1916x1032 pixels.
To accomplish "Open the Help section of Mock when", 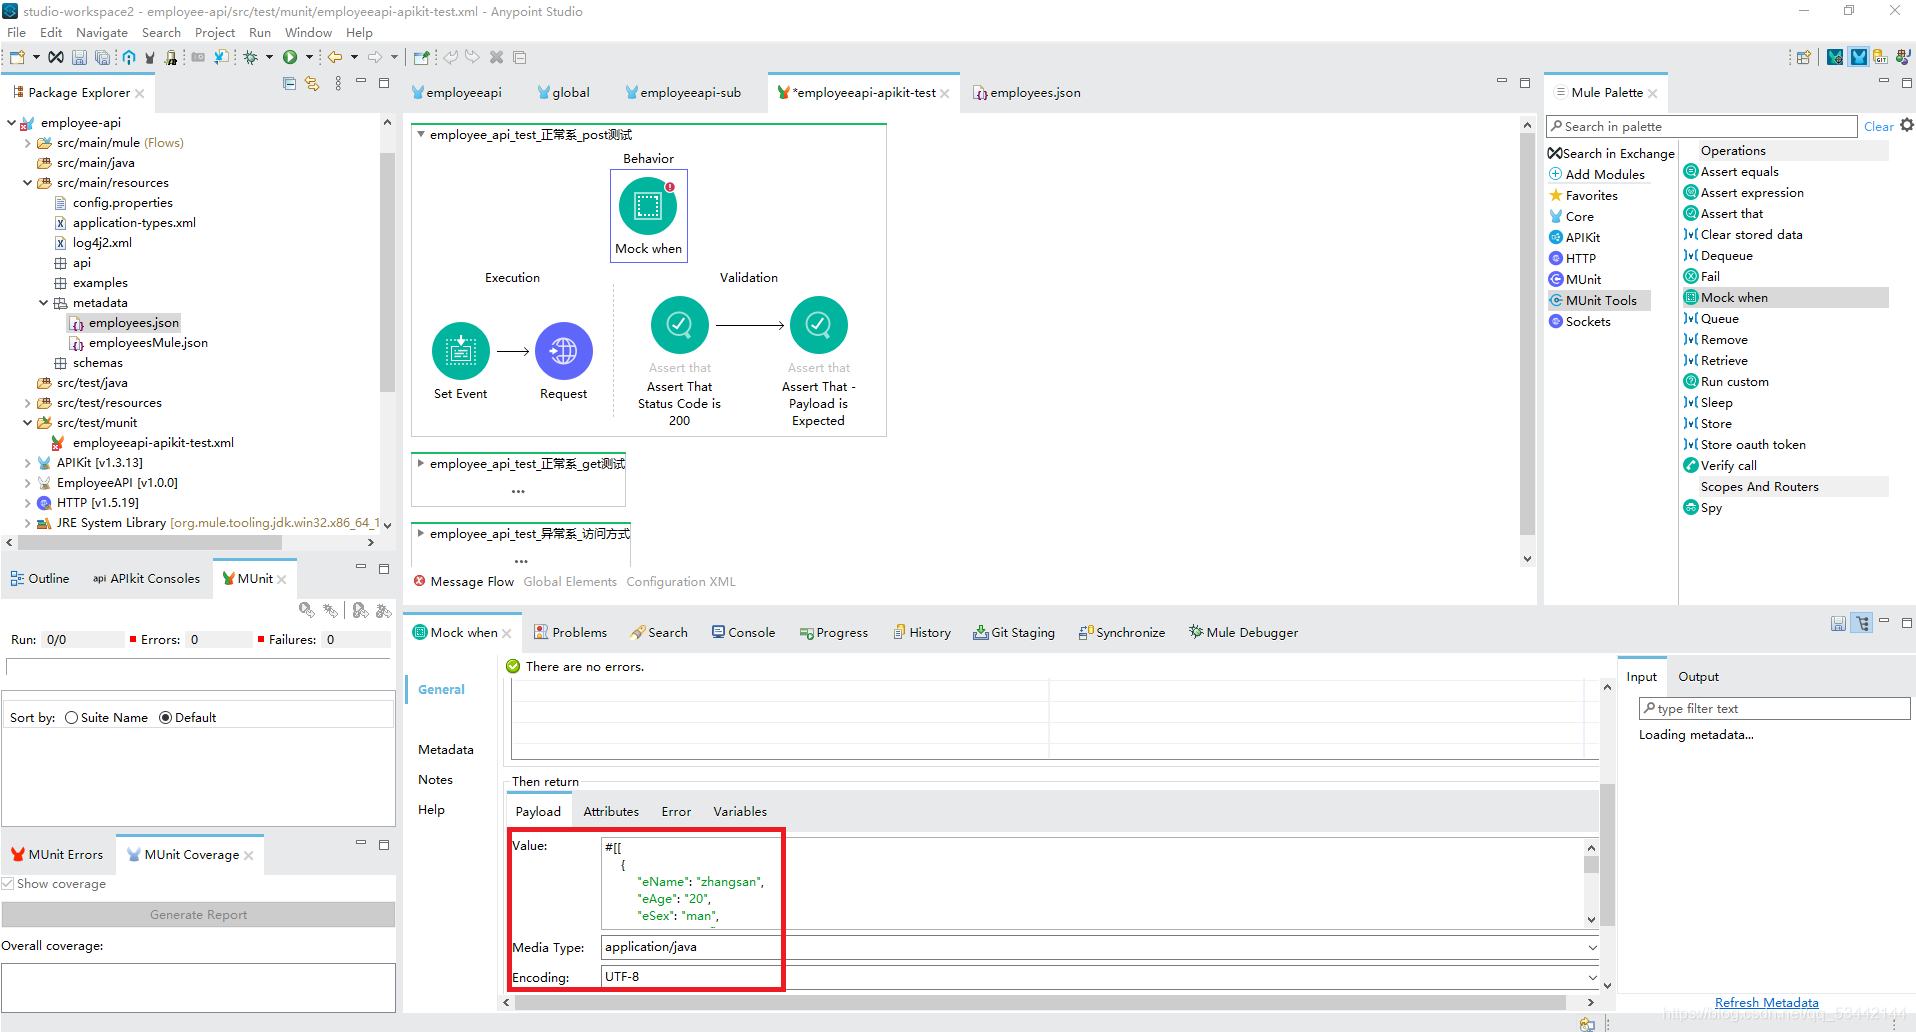I will [x=431, y=809].
